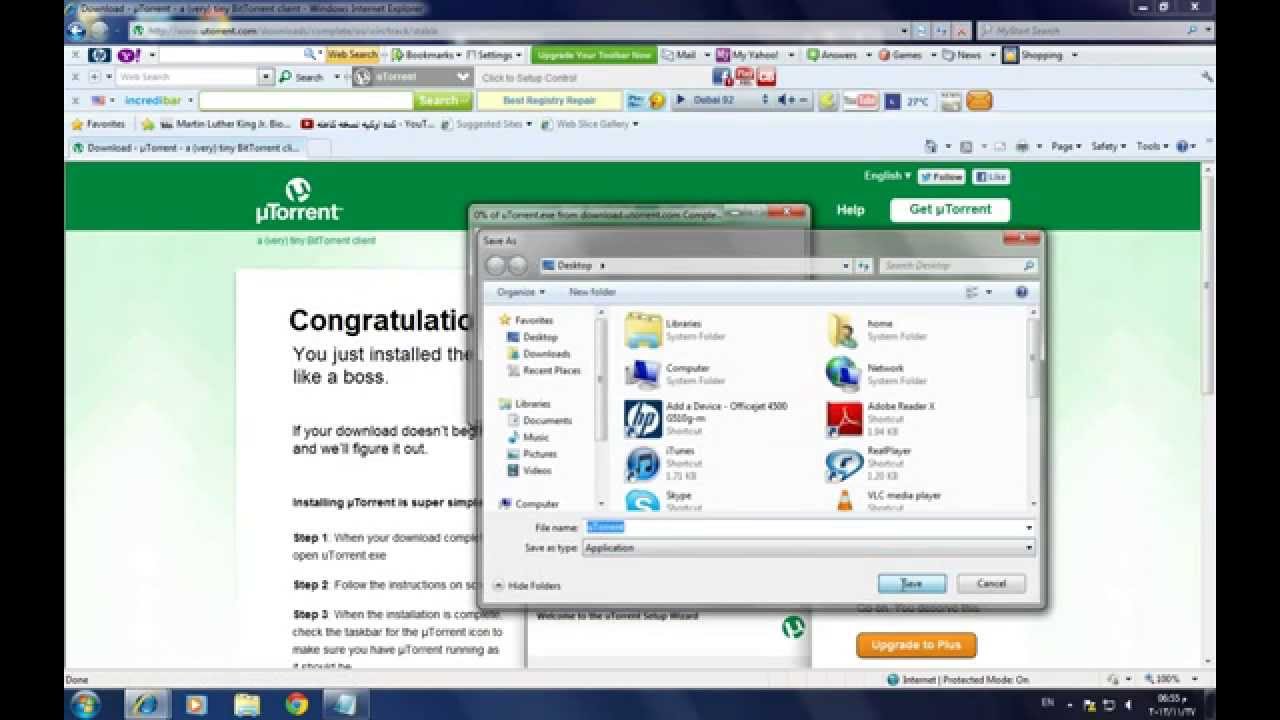Viewport: 1280px width, 720px height.
Task: Create a New folder in Save As
Action: (593, 292)
